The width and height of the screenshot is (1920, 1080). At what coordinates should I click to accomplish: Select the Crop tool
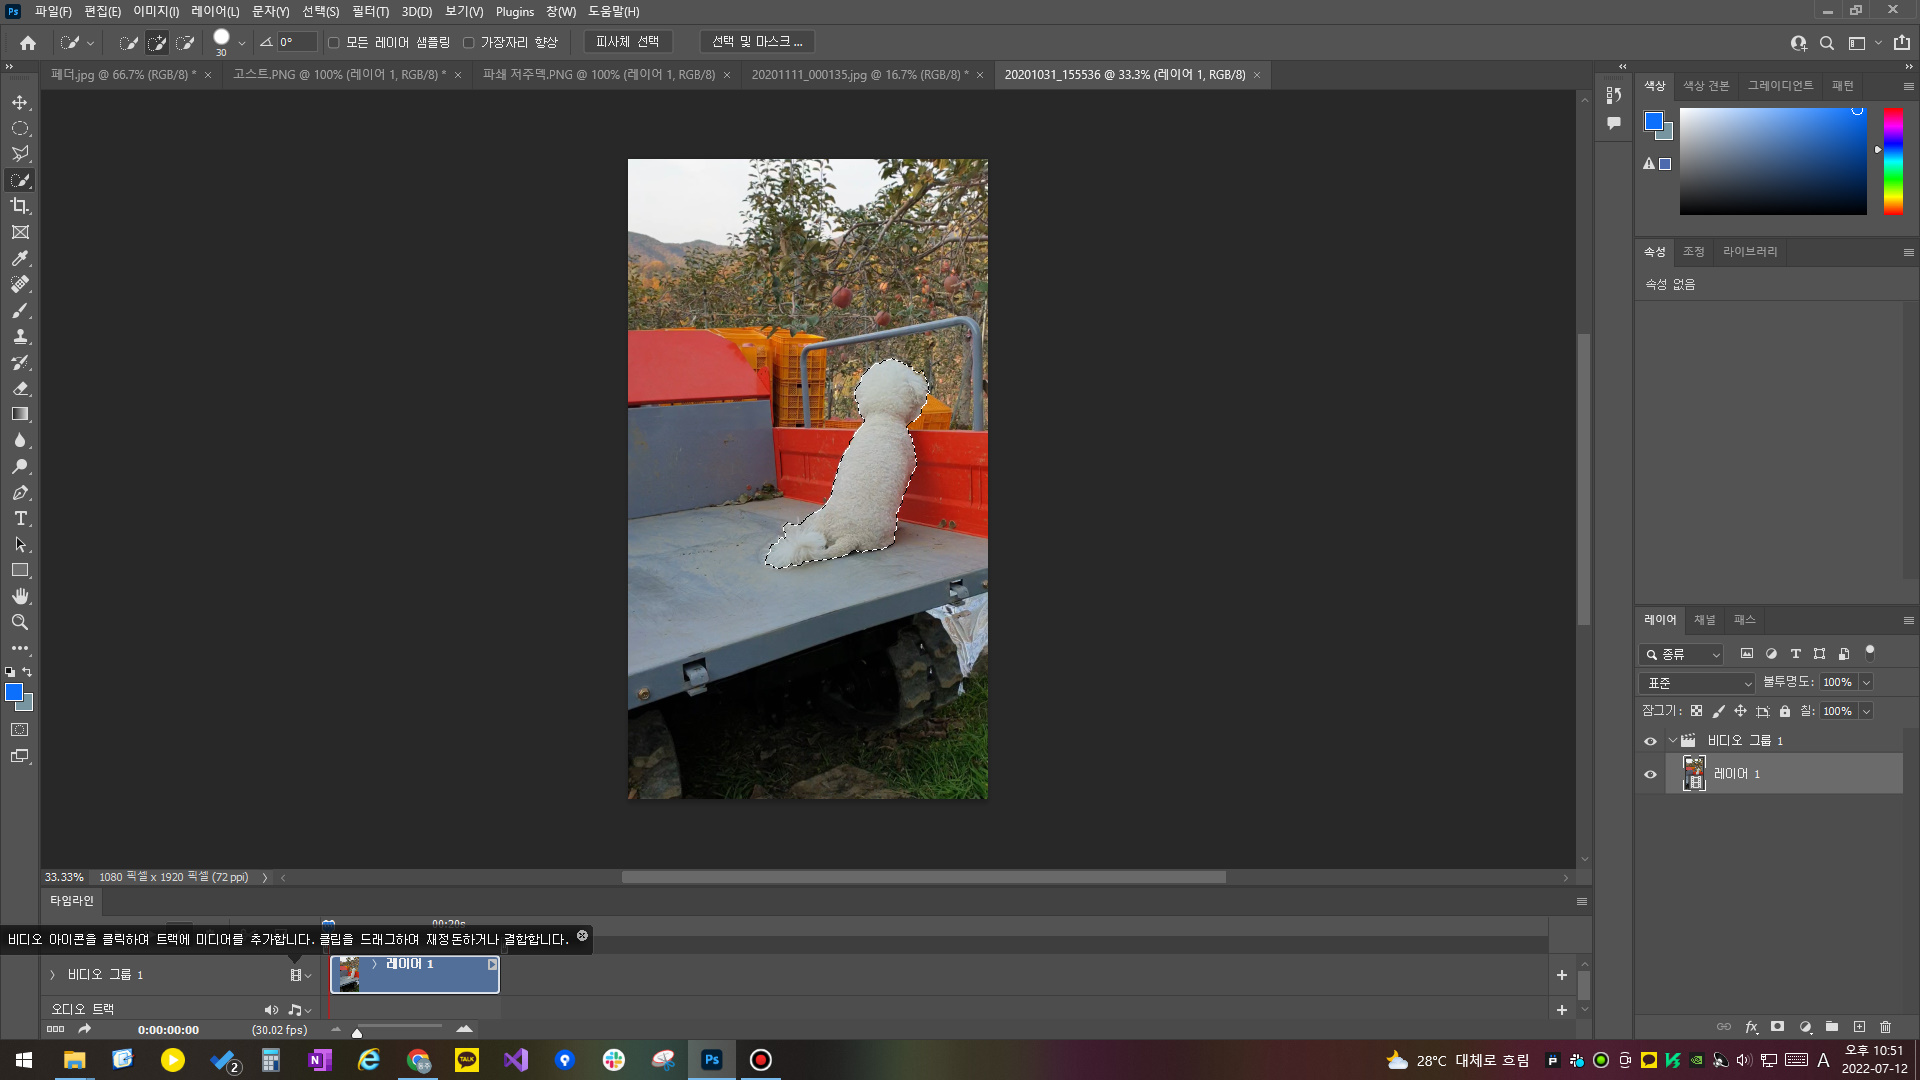[20, 206]
